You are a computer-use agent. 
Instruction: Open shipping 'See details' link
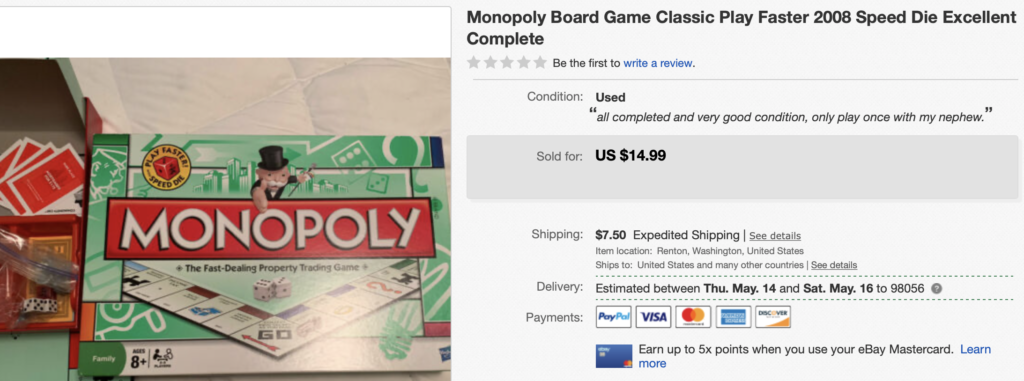coord(775,236)
